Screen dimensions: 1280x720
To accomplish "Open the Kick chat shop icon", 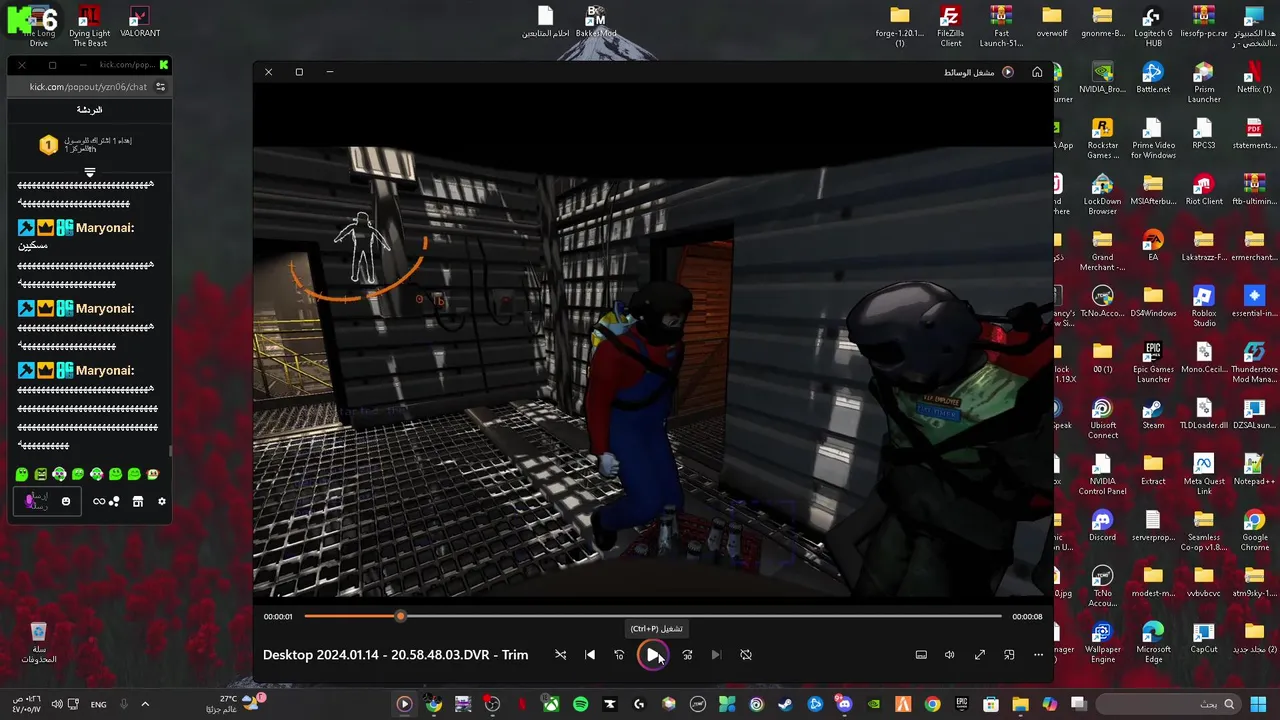I will (138, 501).
